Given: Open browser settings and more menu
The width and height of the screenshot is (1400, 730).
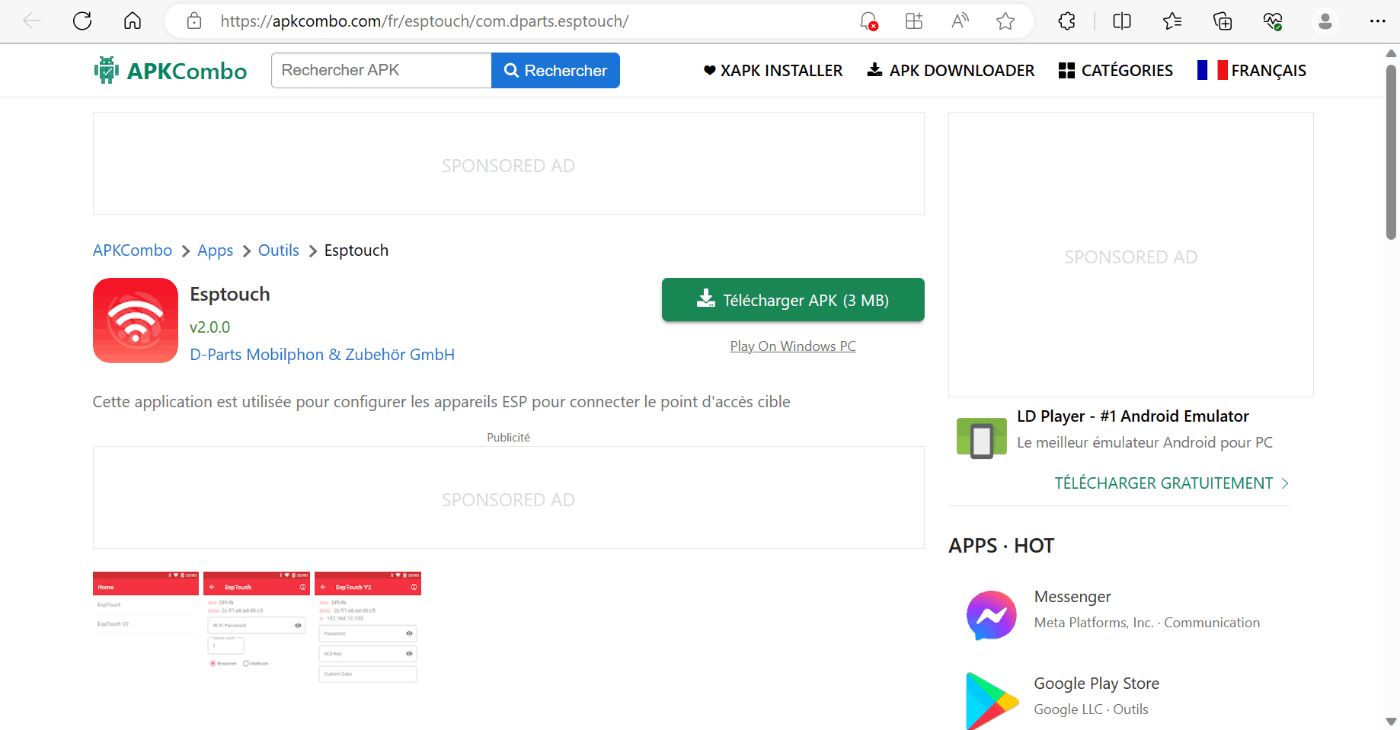Looking at the screenshot, I should coord(1377,21).
